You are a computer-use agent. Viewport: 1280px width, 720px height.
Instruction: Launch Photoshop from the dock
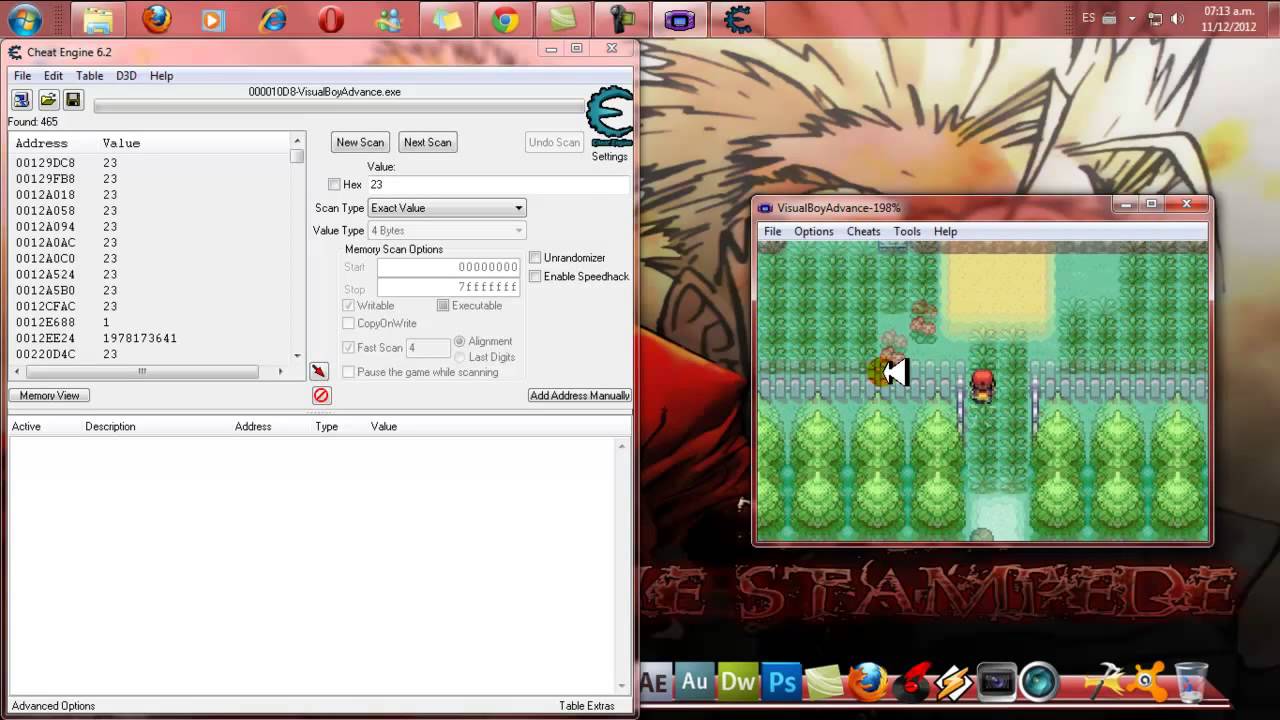[x=783, y=683]
